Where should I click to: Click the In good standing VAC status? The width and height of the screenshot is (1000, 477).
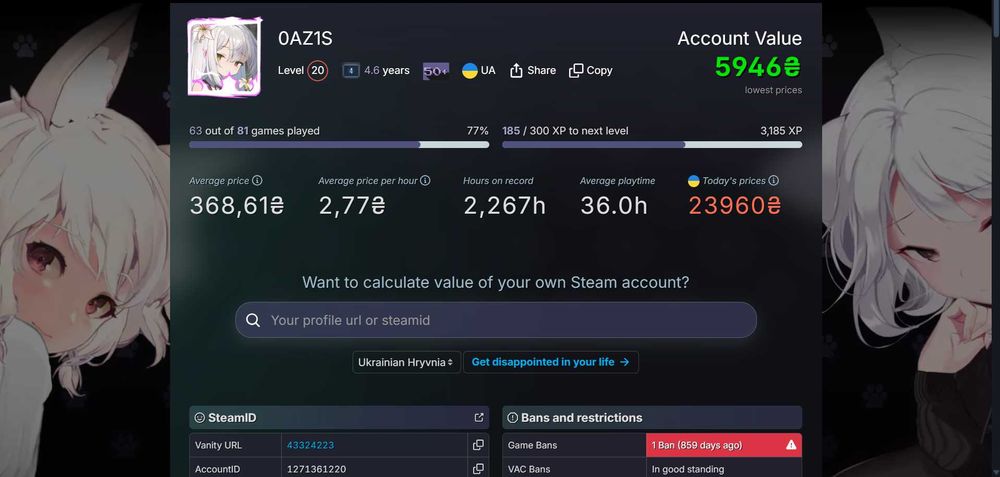[x=688, y=469]
